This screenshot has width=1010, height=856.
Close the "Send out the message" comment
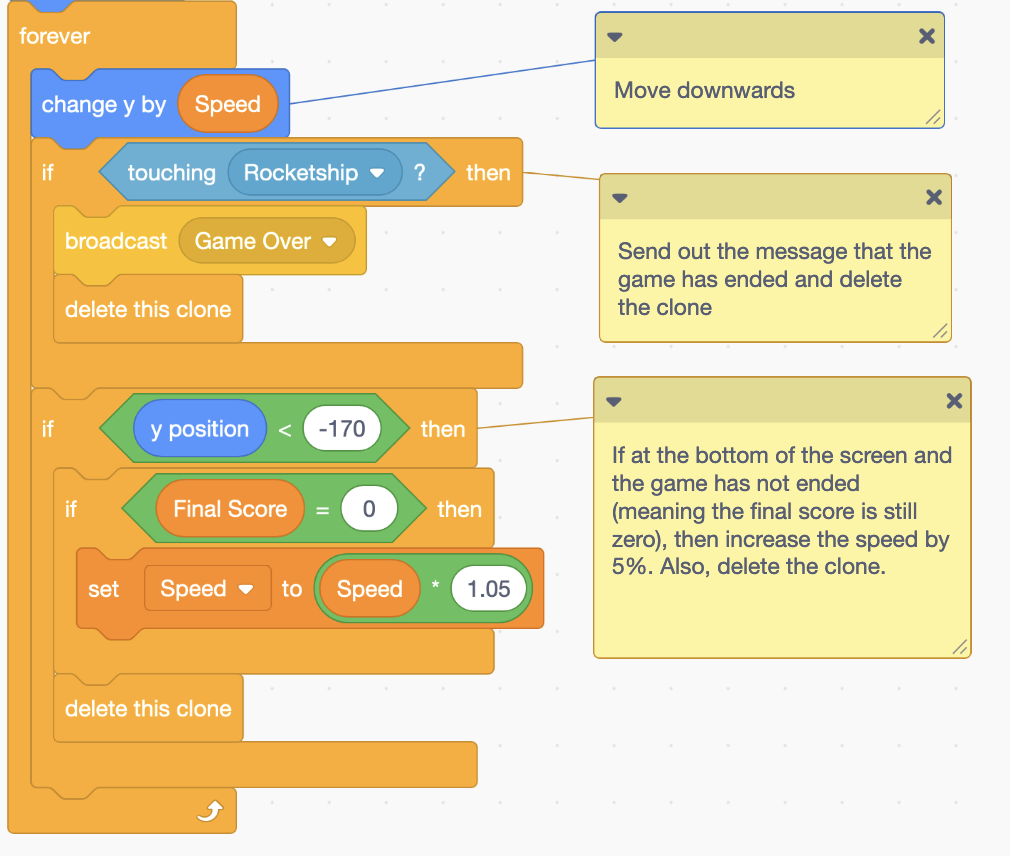933,197
